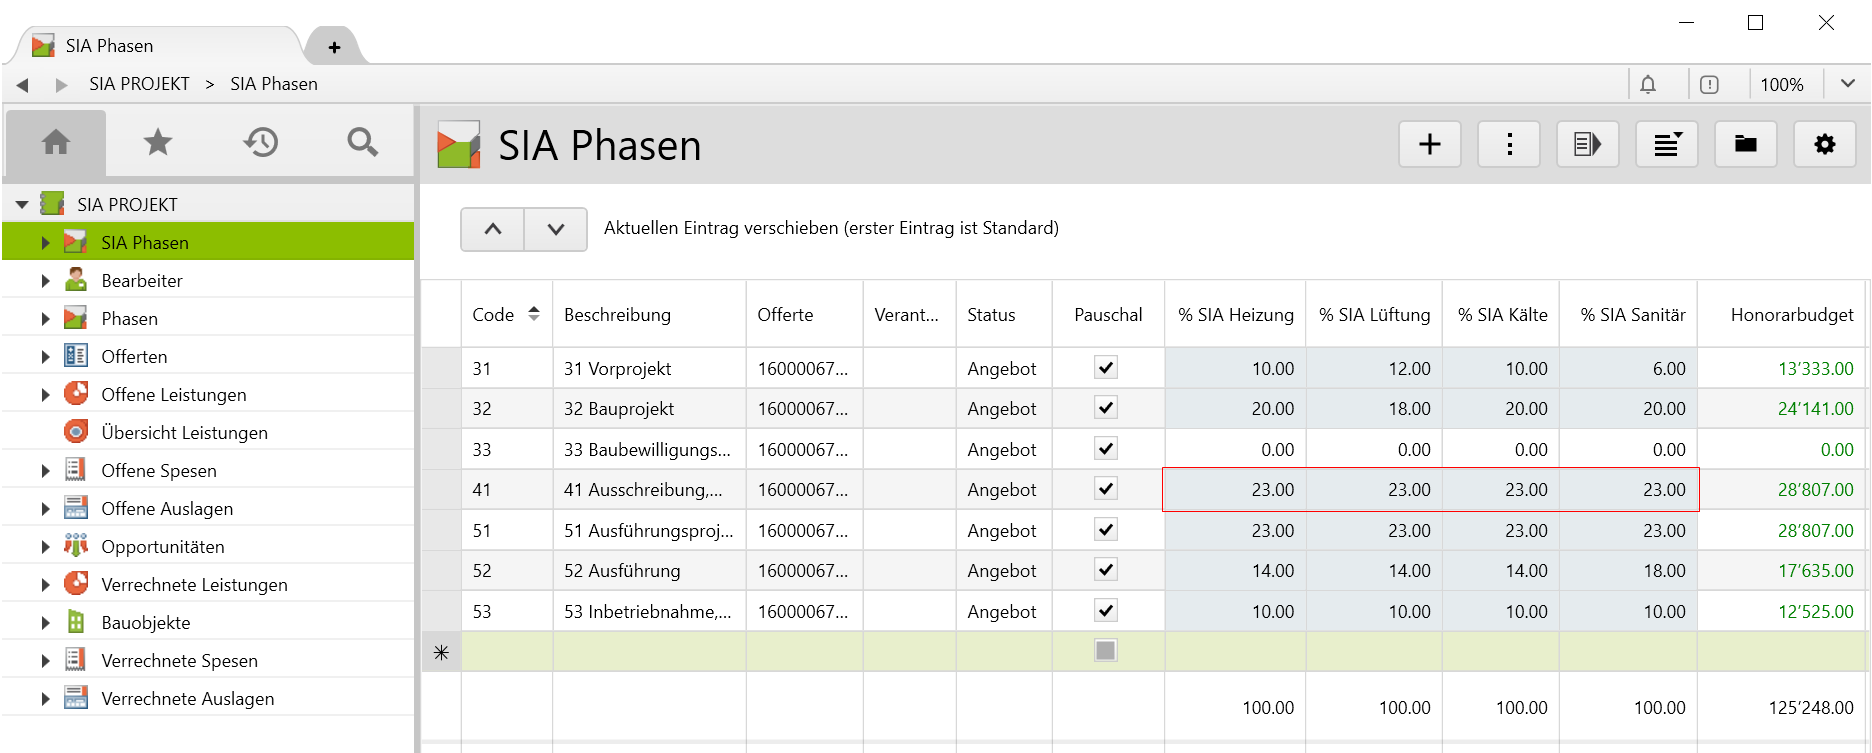Toggle Pauschal checkbox for 52 Ausführung
1872x753 pixels.
[1105, 570]
